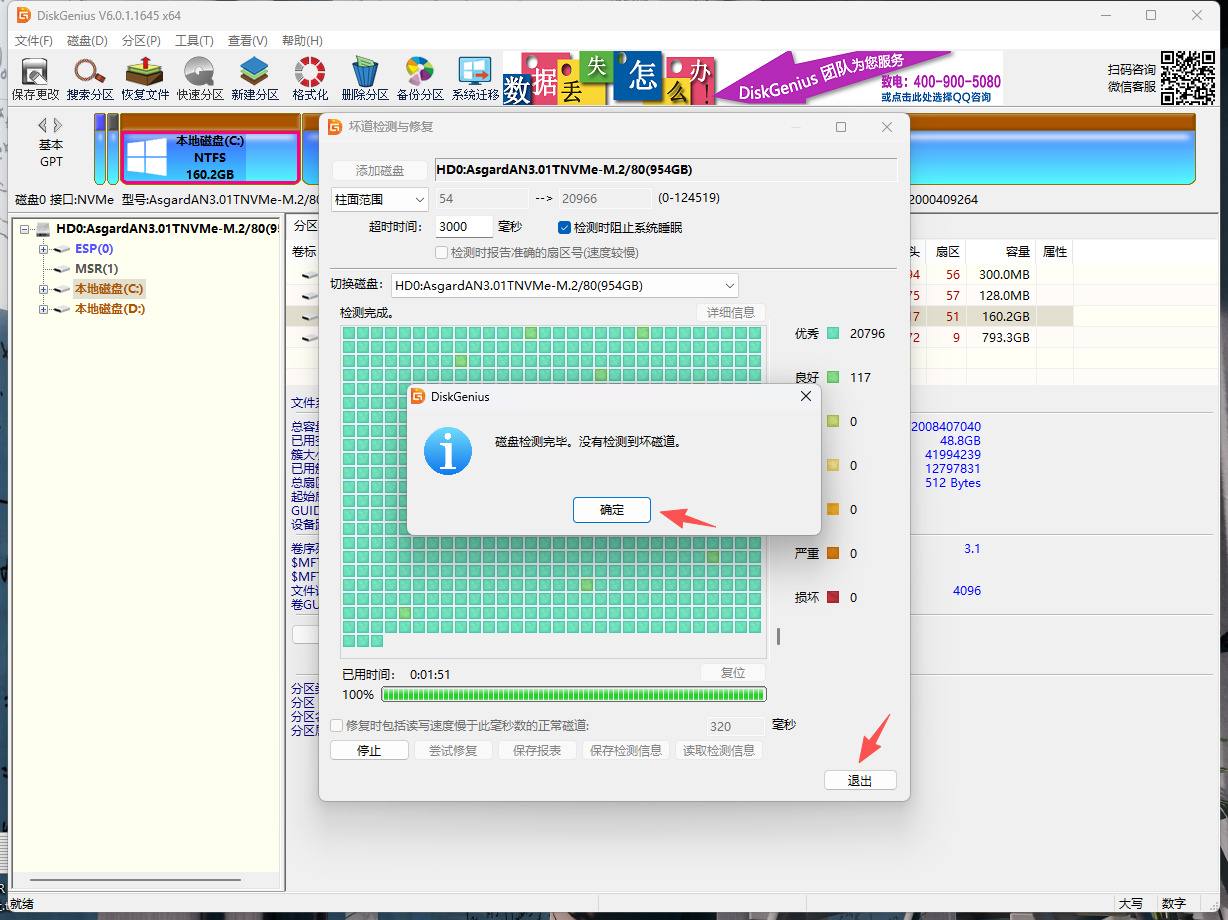This screenshot has height=920, width=1228.
Task: Select local disk C: partition block
Action: point(210,158)
